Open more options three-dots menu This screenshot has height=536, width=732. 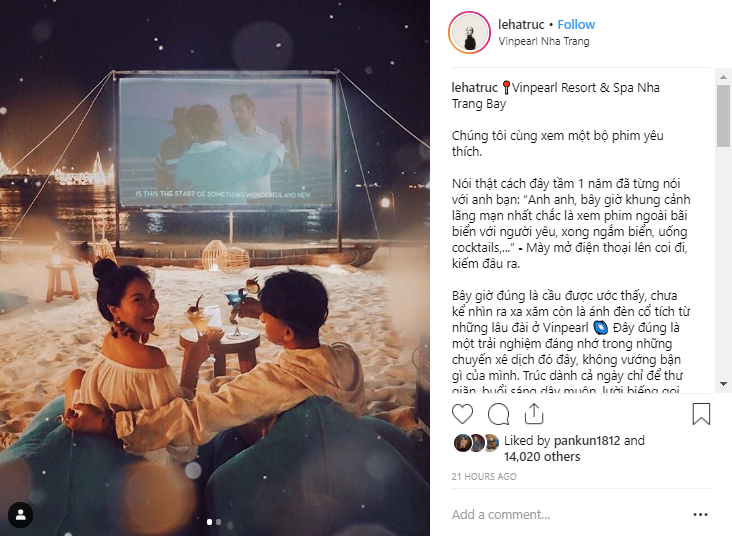pos(700,515)
